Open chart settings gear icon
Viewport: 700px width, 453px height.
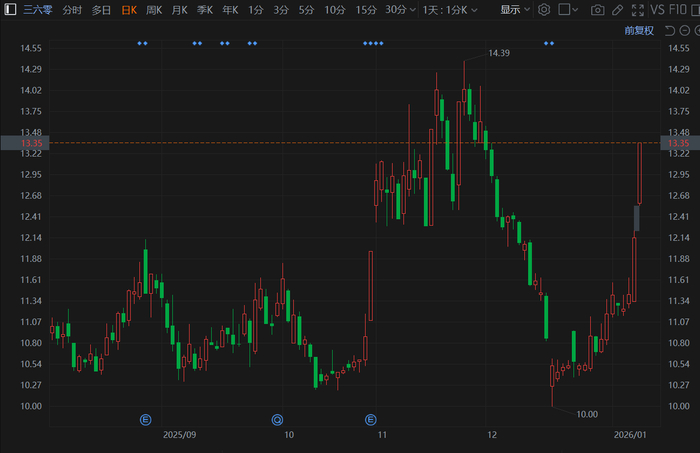click(544, 10)
